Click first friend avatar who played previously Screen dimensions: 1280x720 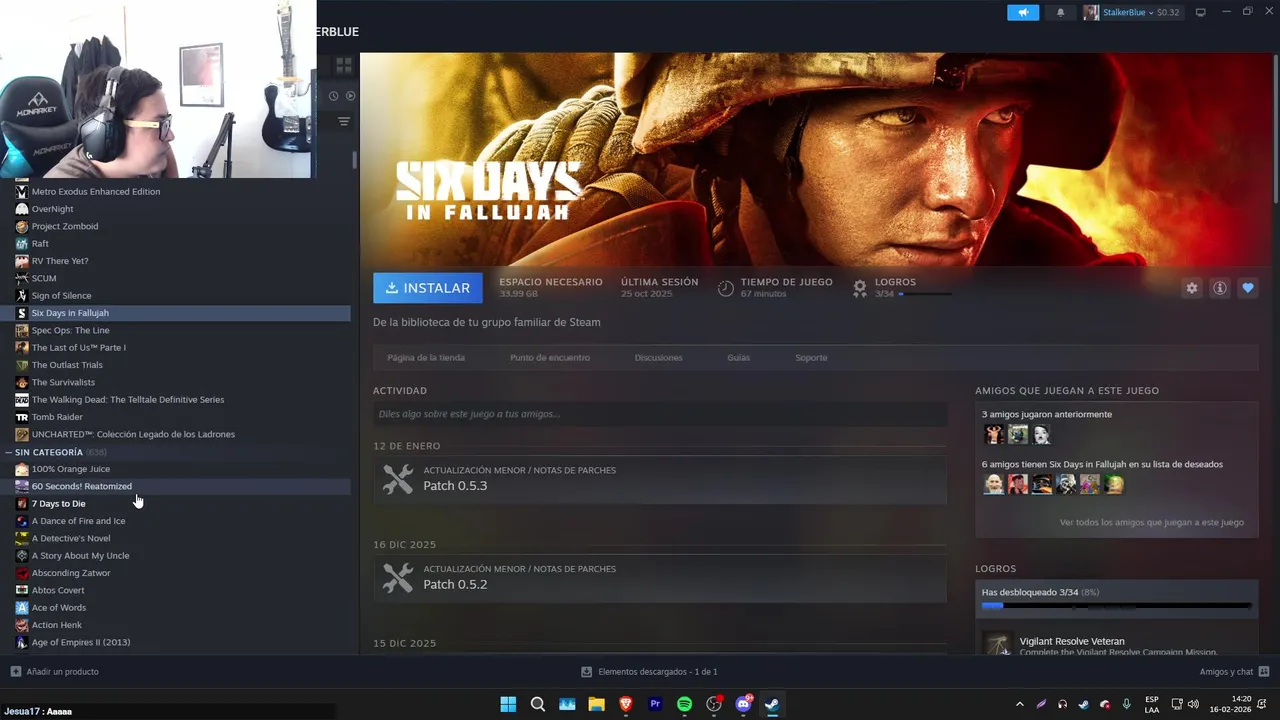pos(994,434)
